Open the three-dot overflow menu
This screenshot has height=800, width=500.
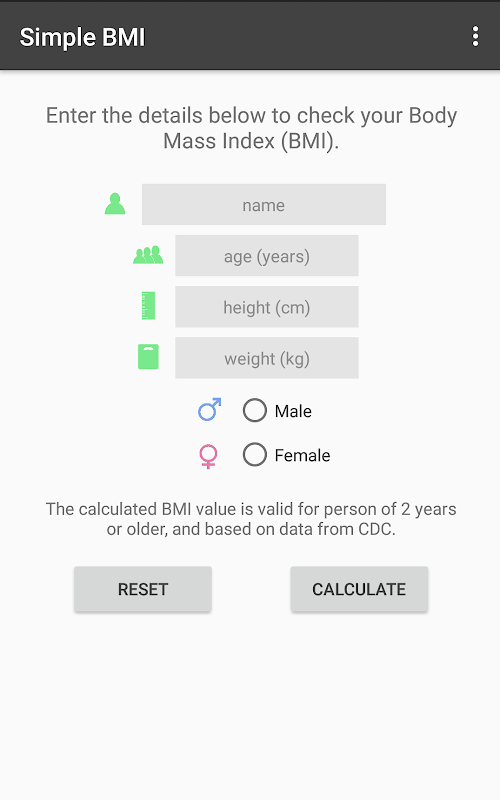[475, 37]
